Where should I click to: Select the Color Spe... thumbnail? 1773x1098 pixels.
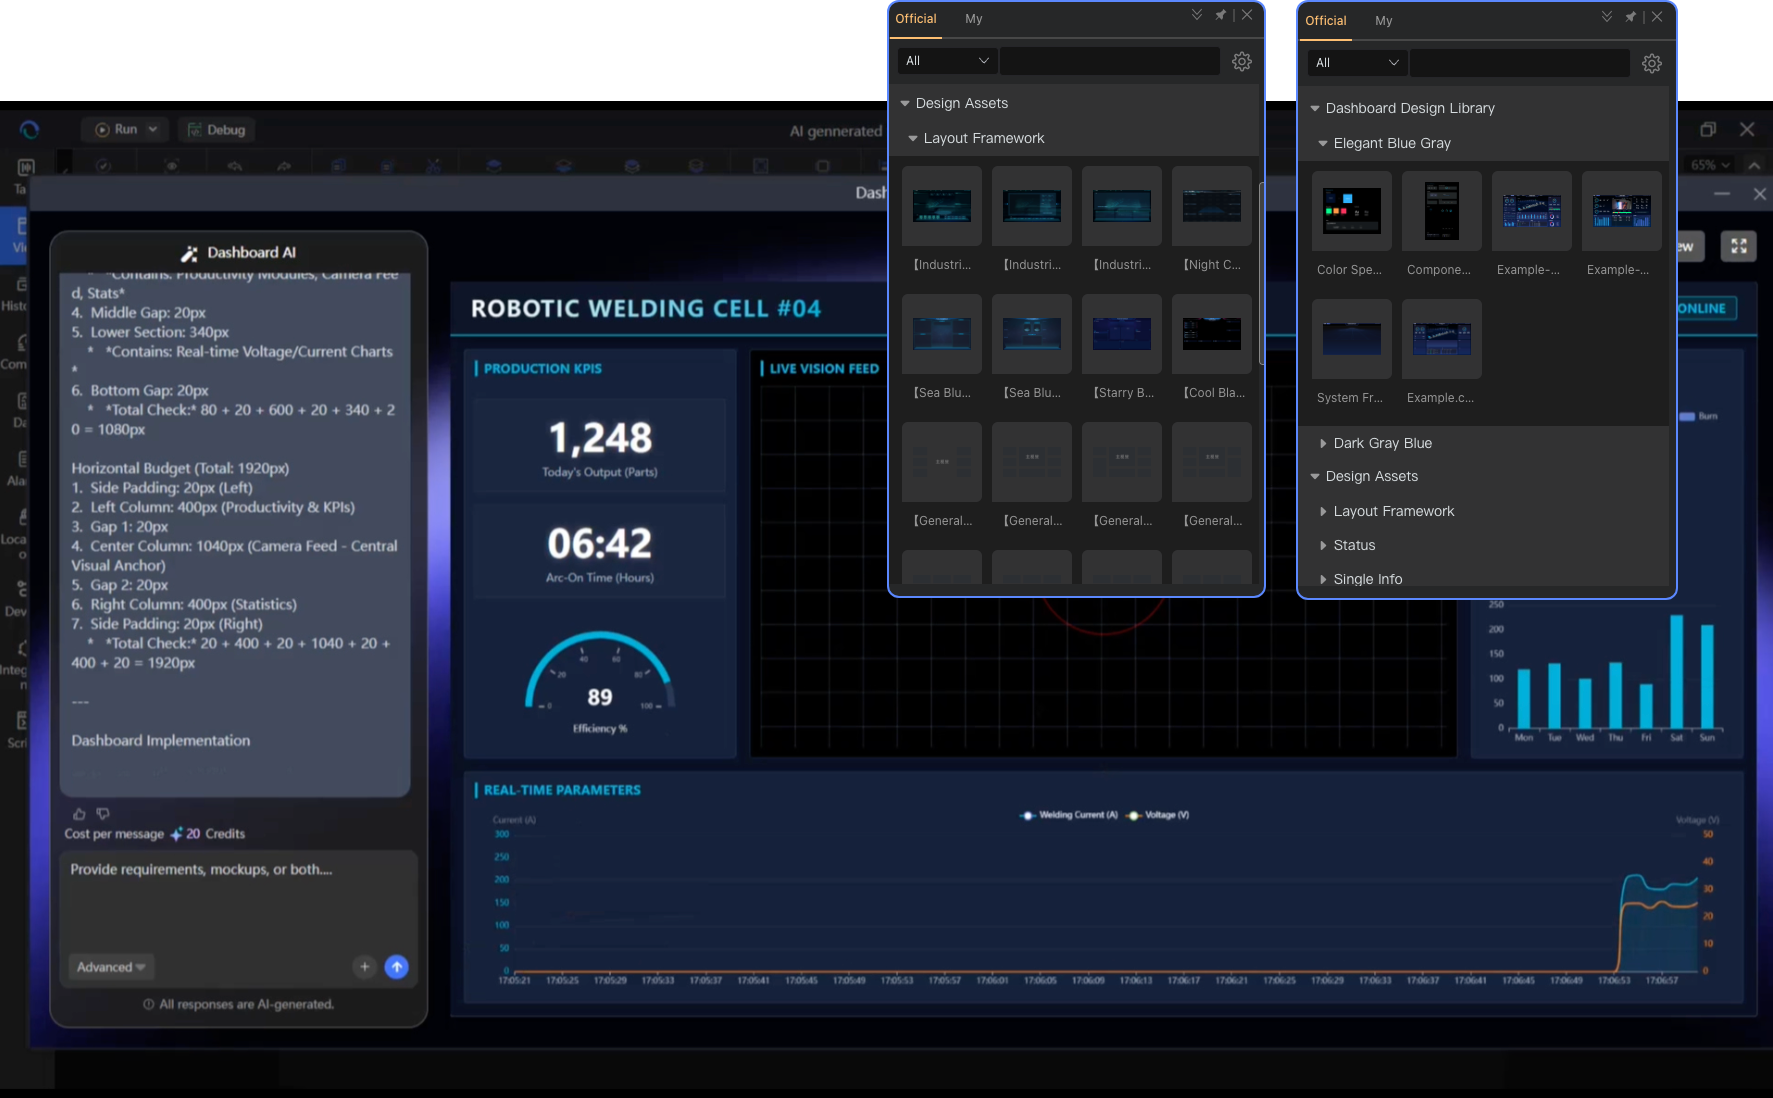[1351, 211]
